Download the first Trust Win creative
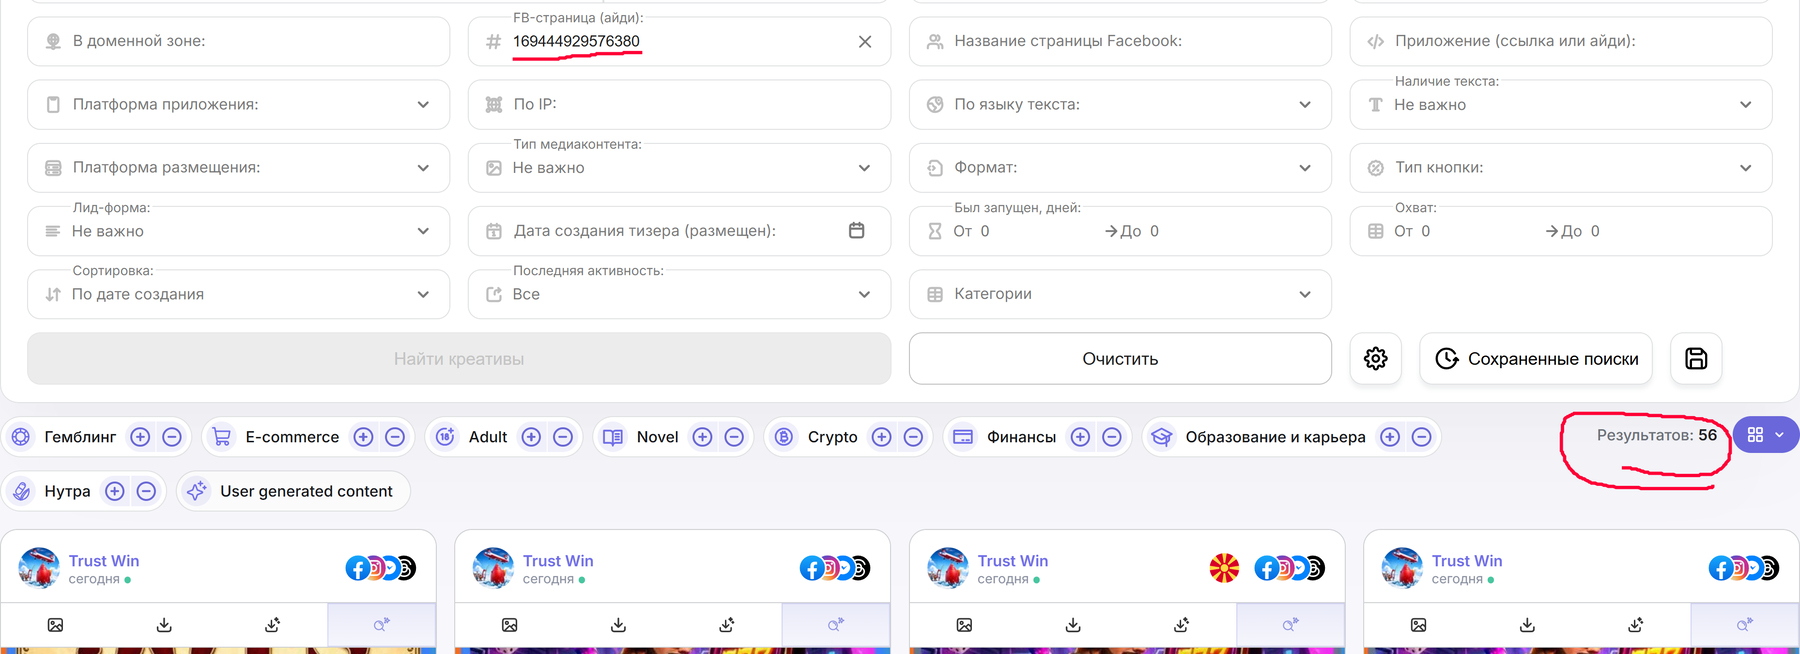The height and width of the screenshot is (654, 1800). [x=164, y=625]
